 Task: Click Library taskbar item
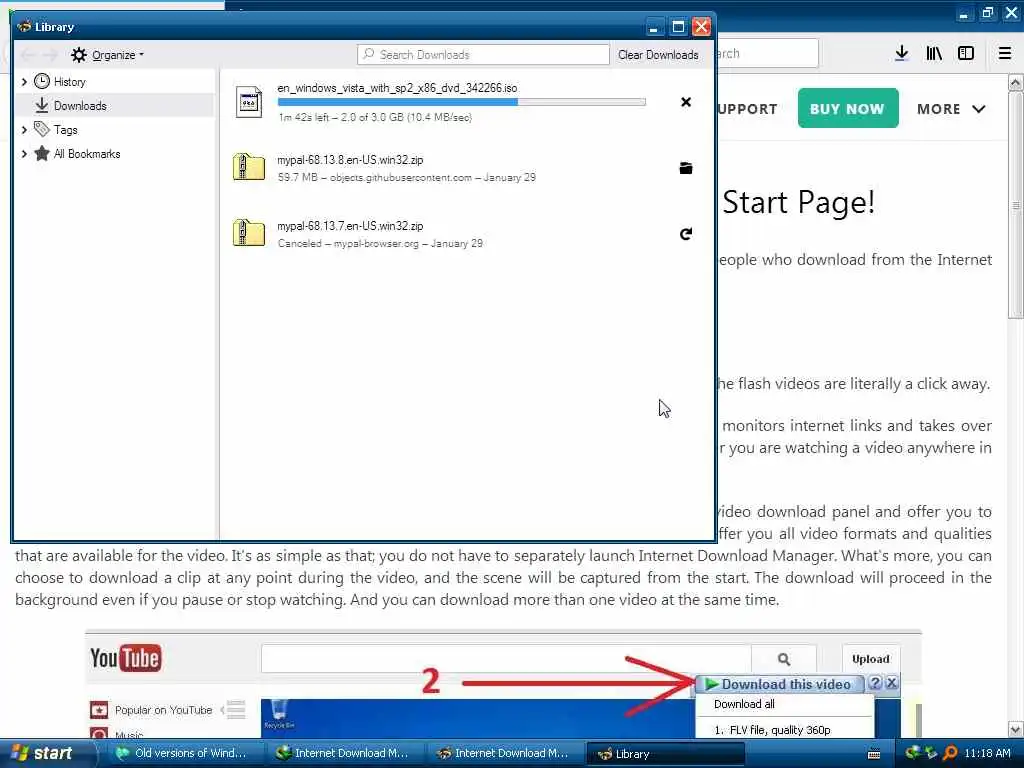(663, 754)
